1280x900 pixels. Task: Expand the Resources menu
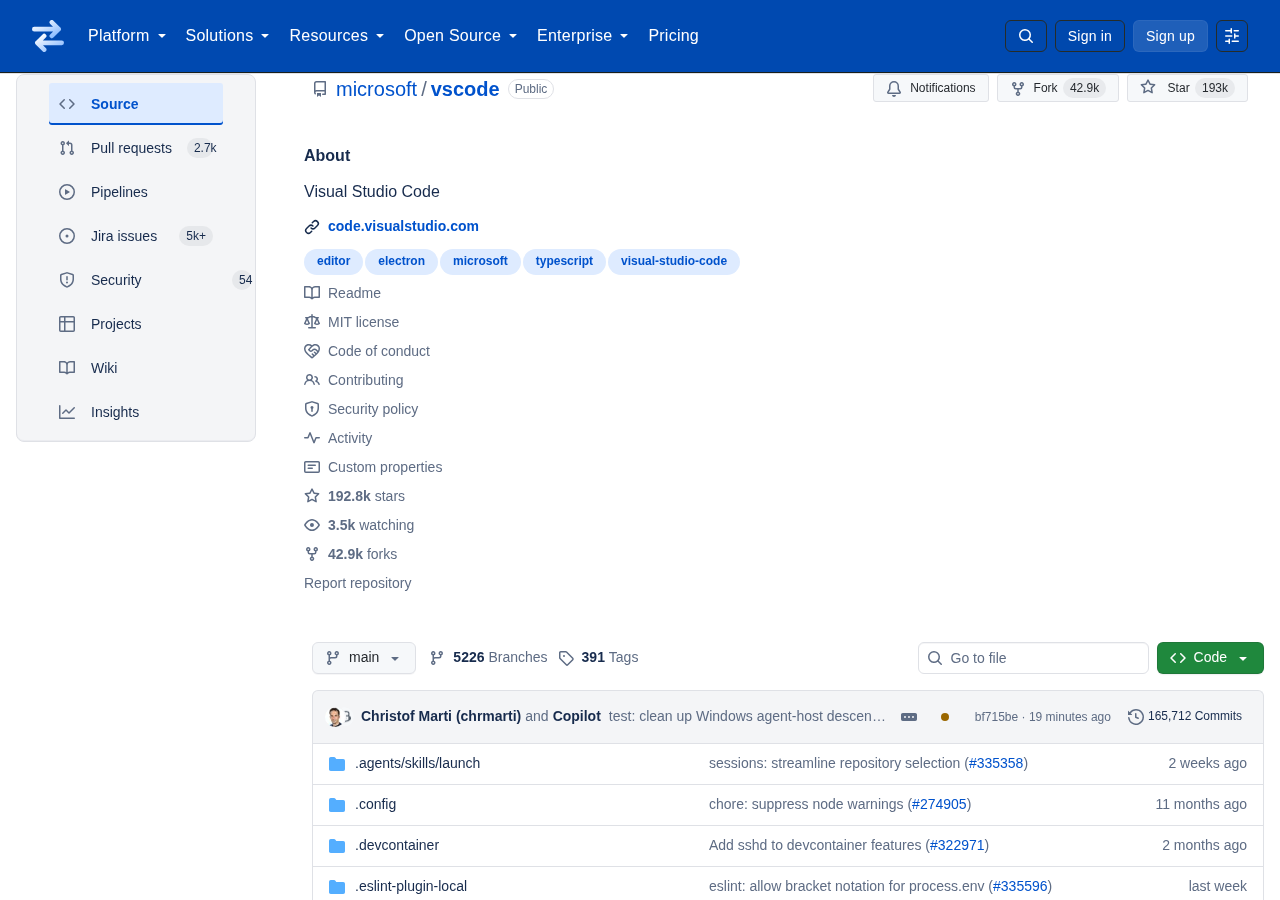pyautogui.click(x=337, y=36)
